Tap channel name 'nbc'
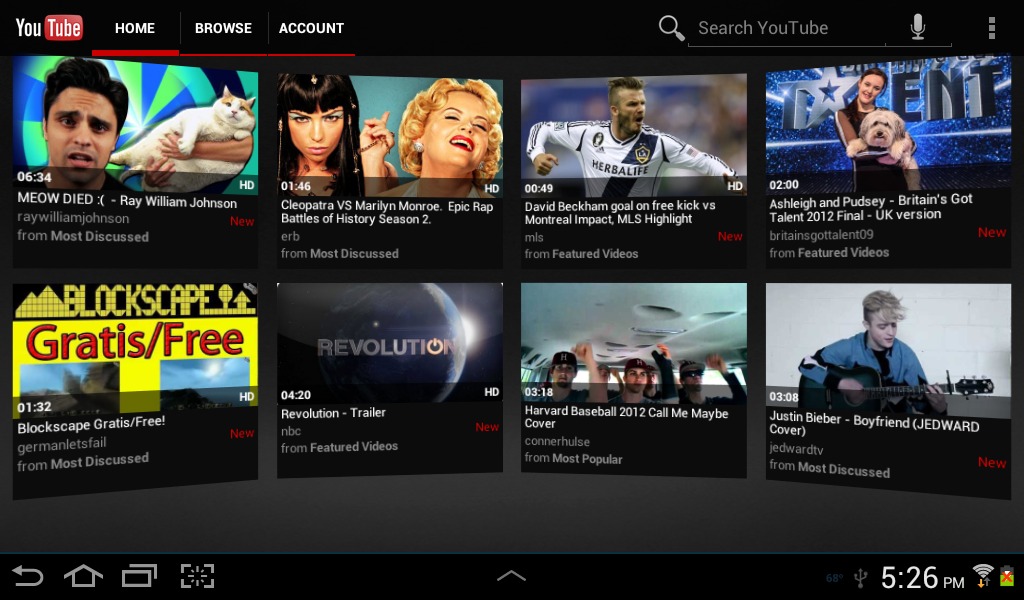The image size is (1024, 600). [x=291, y=431]
